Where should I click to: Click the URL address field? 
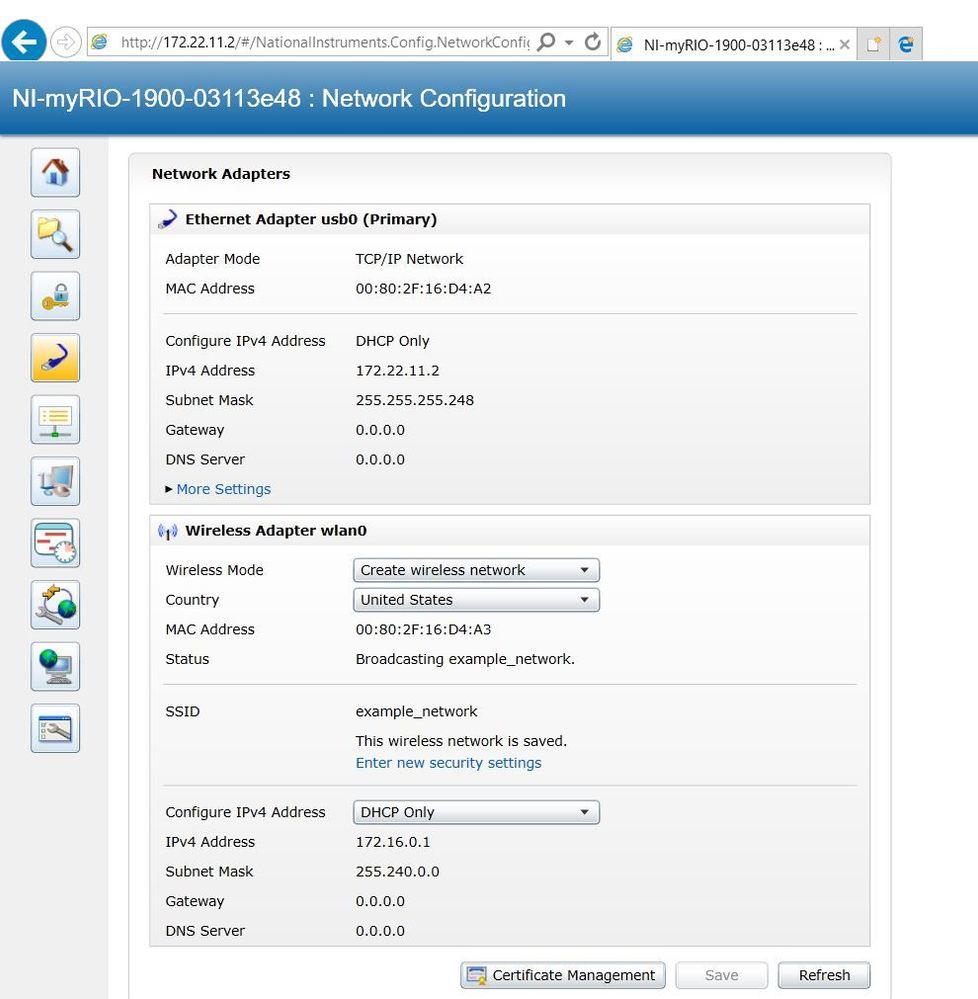(324, 43)
